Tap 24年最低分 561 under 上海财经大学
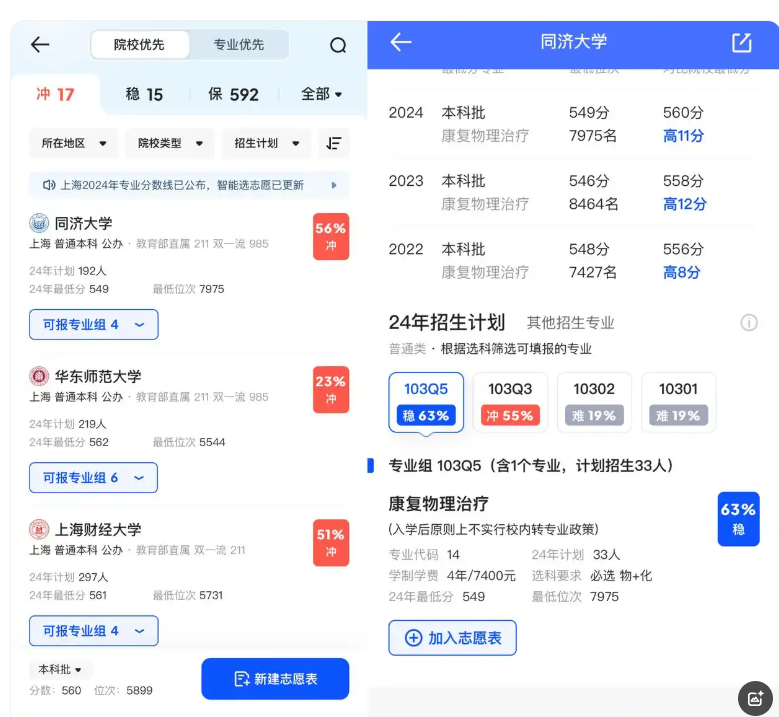779x717 pixels. coord(68,595)
